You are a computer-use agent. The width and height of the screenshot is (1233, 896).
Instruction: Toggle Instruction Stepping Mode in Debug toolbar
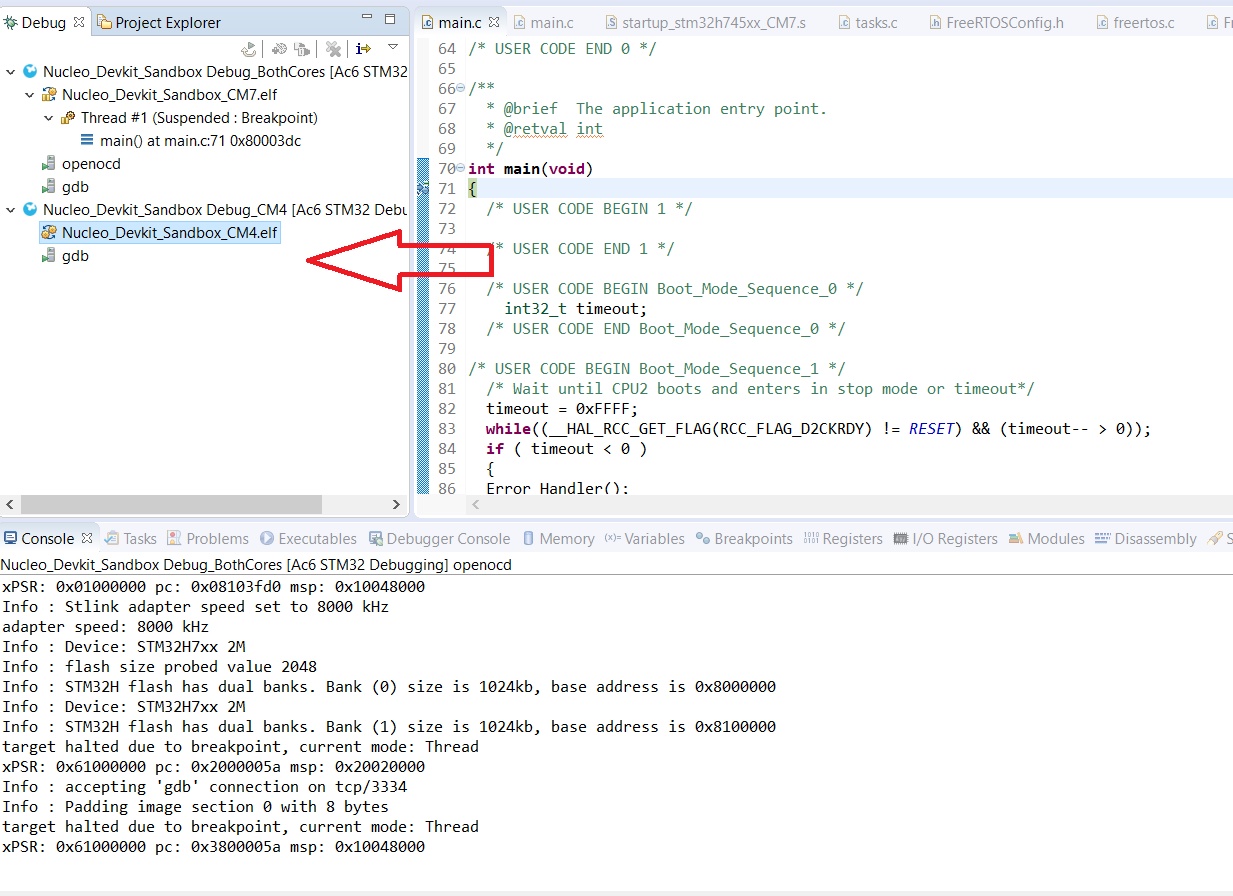363,48
